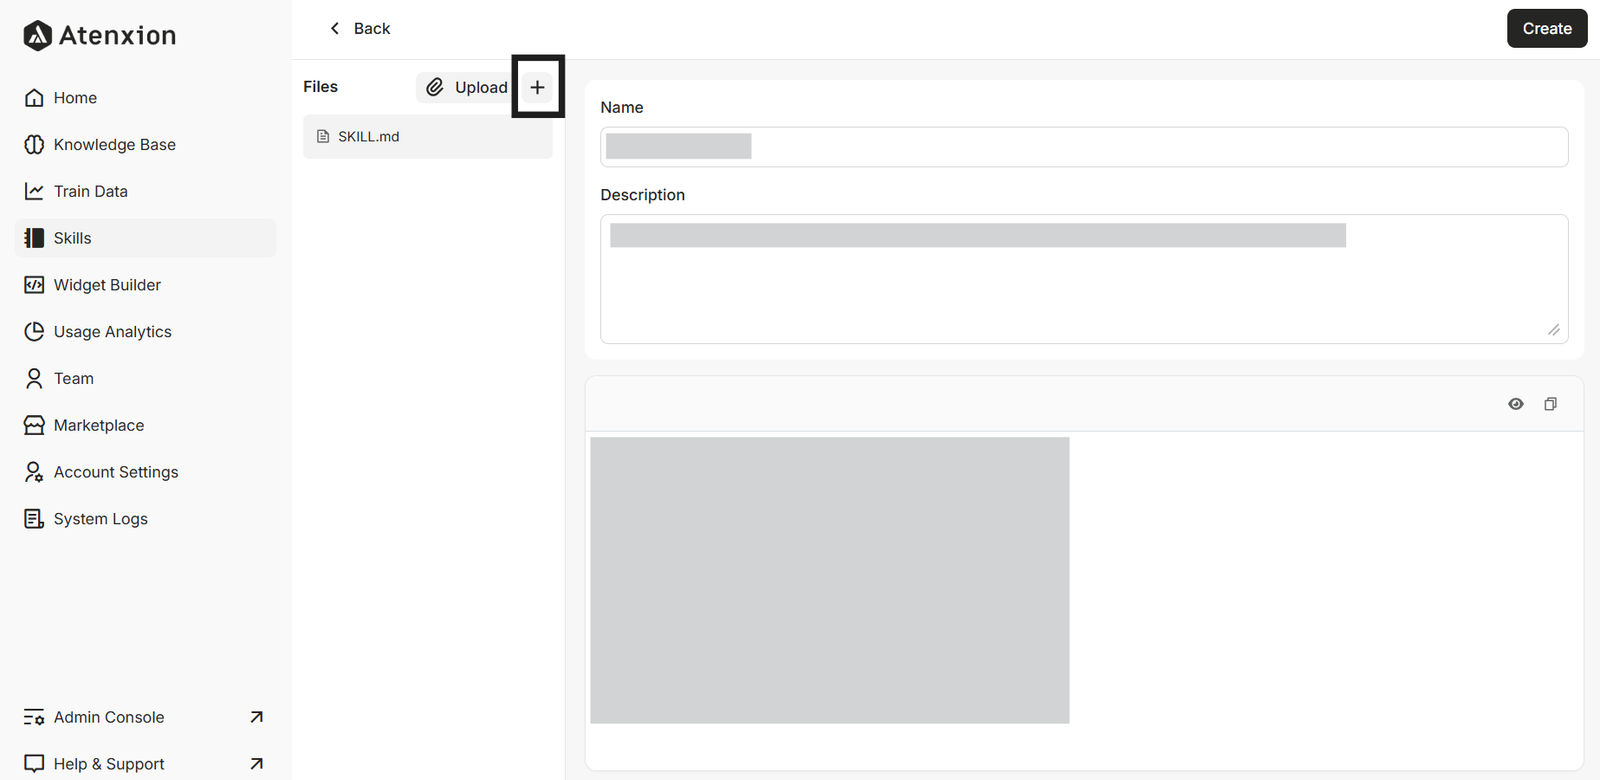Click the SKILL.md file document icon
1600x780 pixels.
point(323,137)
